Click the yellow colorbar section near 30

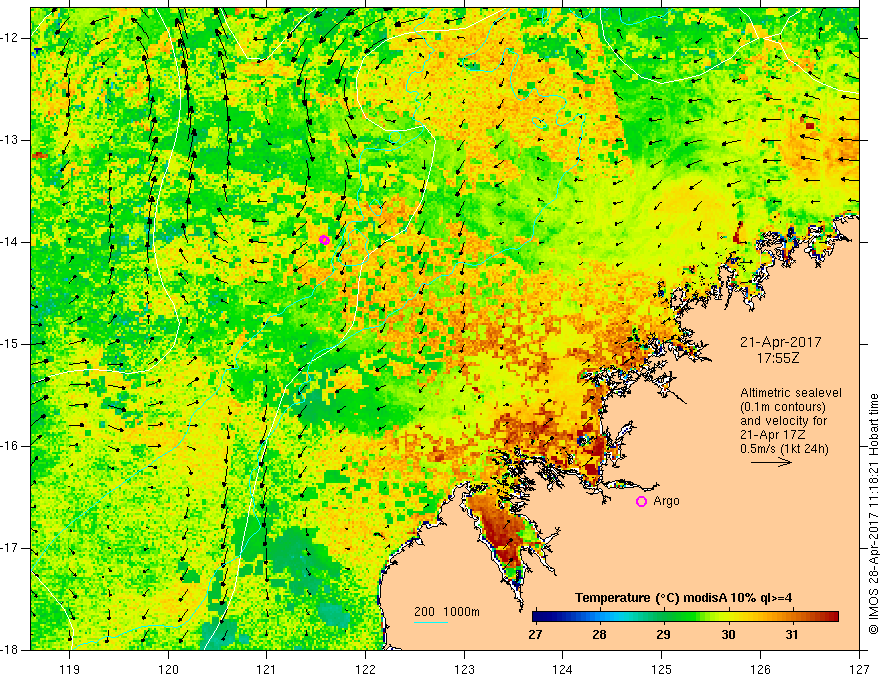[x=728, y=617]
